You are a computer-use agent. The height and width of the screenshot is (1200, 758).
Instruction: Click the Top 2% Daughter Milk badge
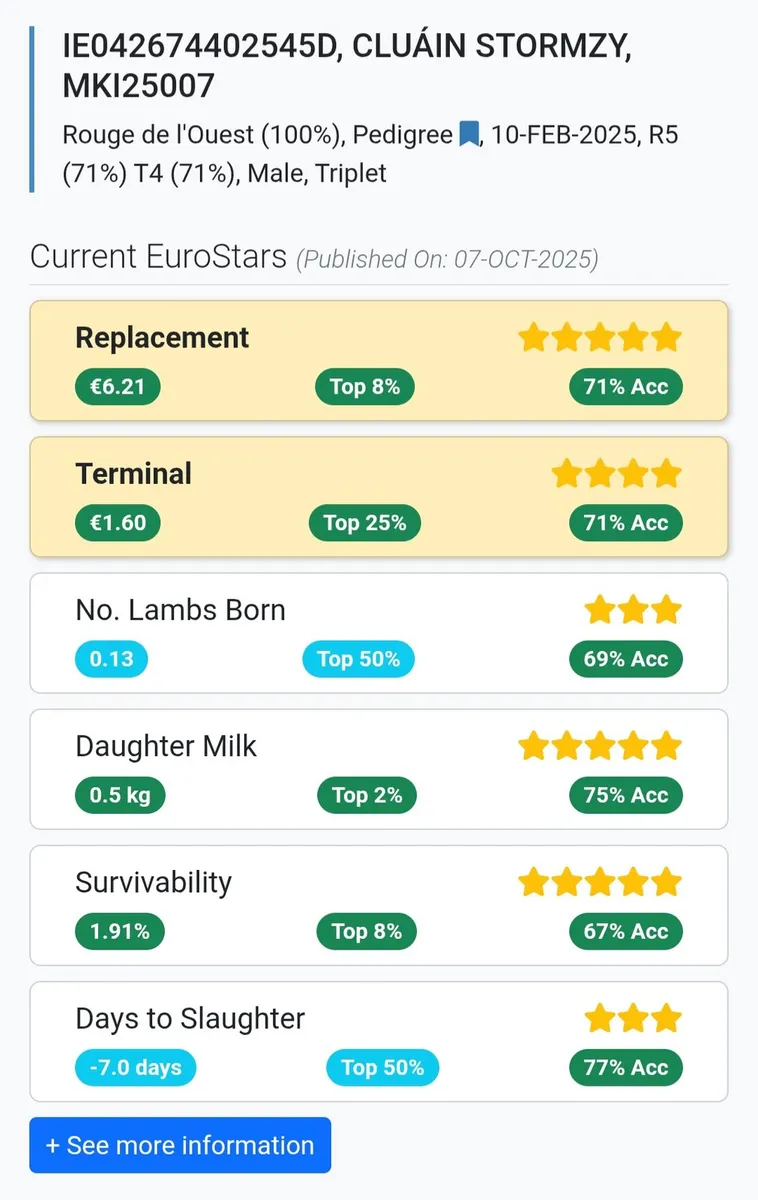click(366, 795)
